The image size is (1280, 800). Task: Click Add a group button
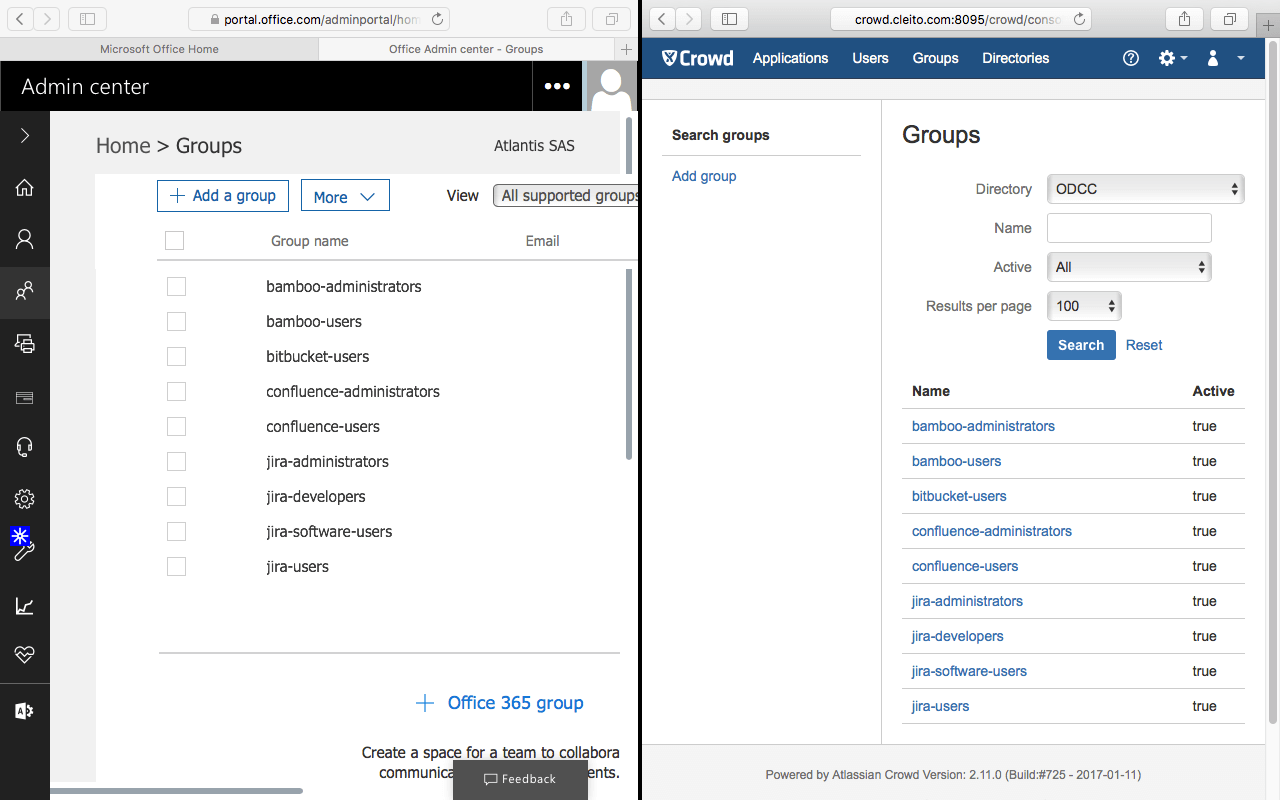pyautogui.click(x=223, y=196)
